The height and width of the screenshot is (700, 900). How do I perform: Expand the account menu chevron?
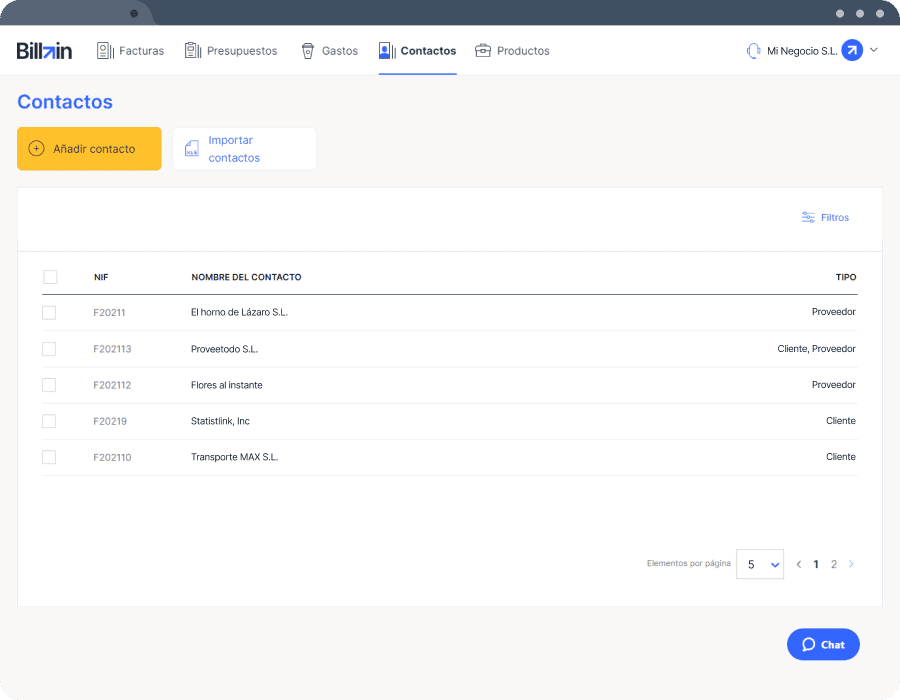click(874, 50)
